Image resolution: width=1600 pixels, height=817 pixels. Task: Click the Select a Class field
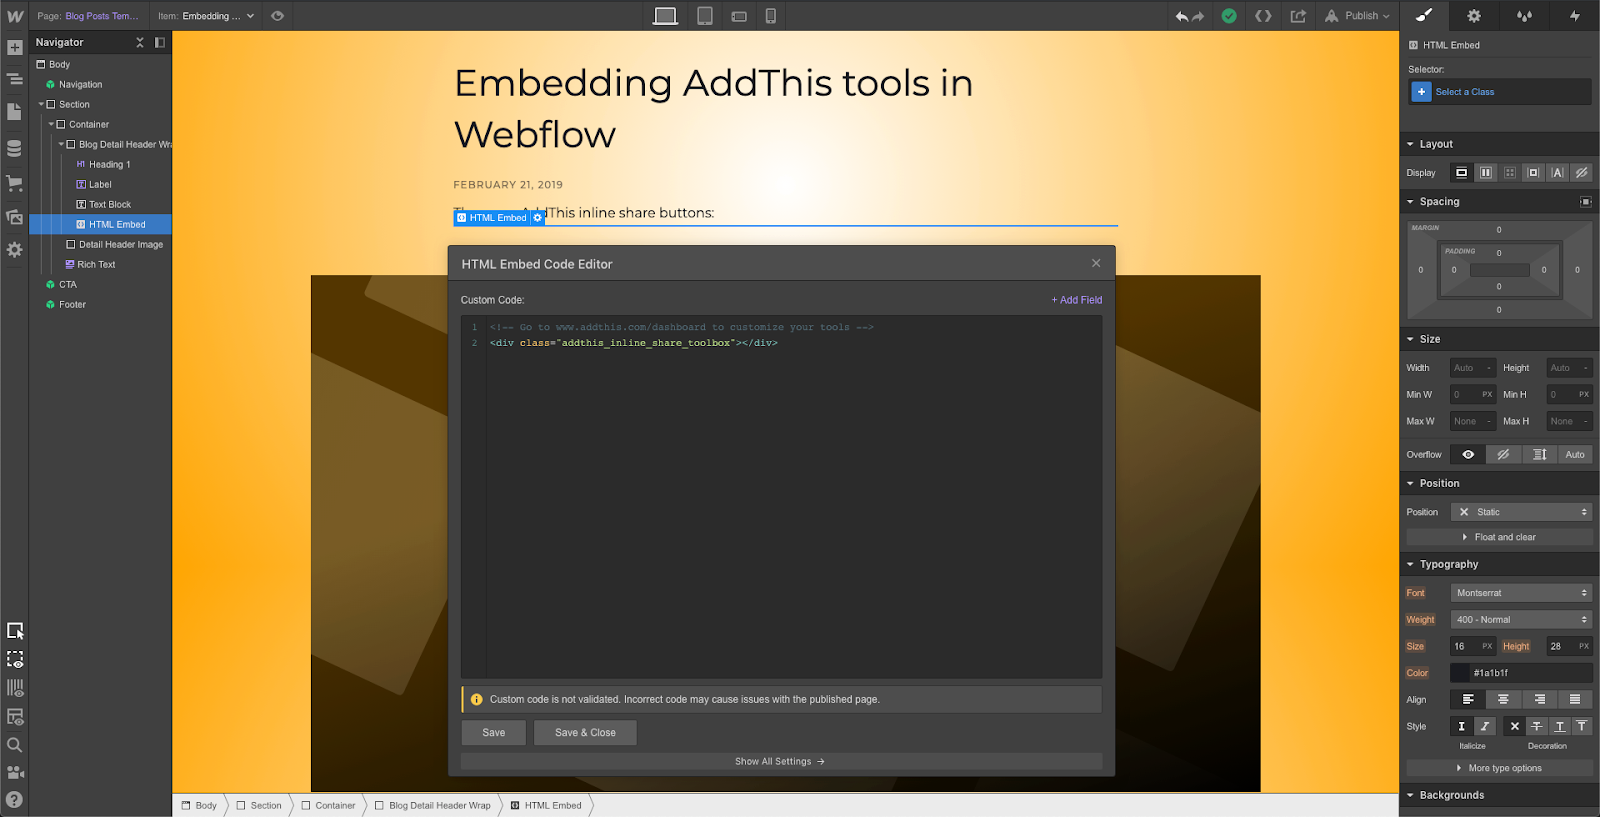(x=1500, y=92)
